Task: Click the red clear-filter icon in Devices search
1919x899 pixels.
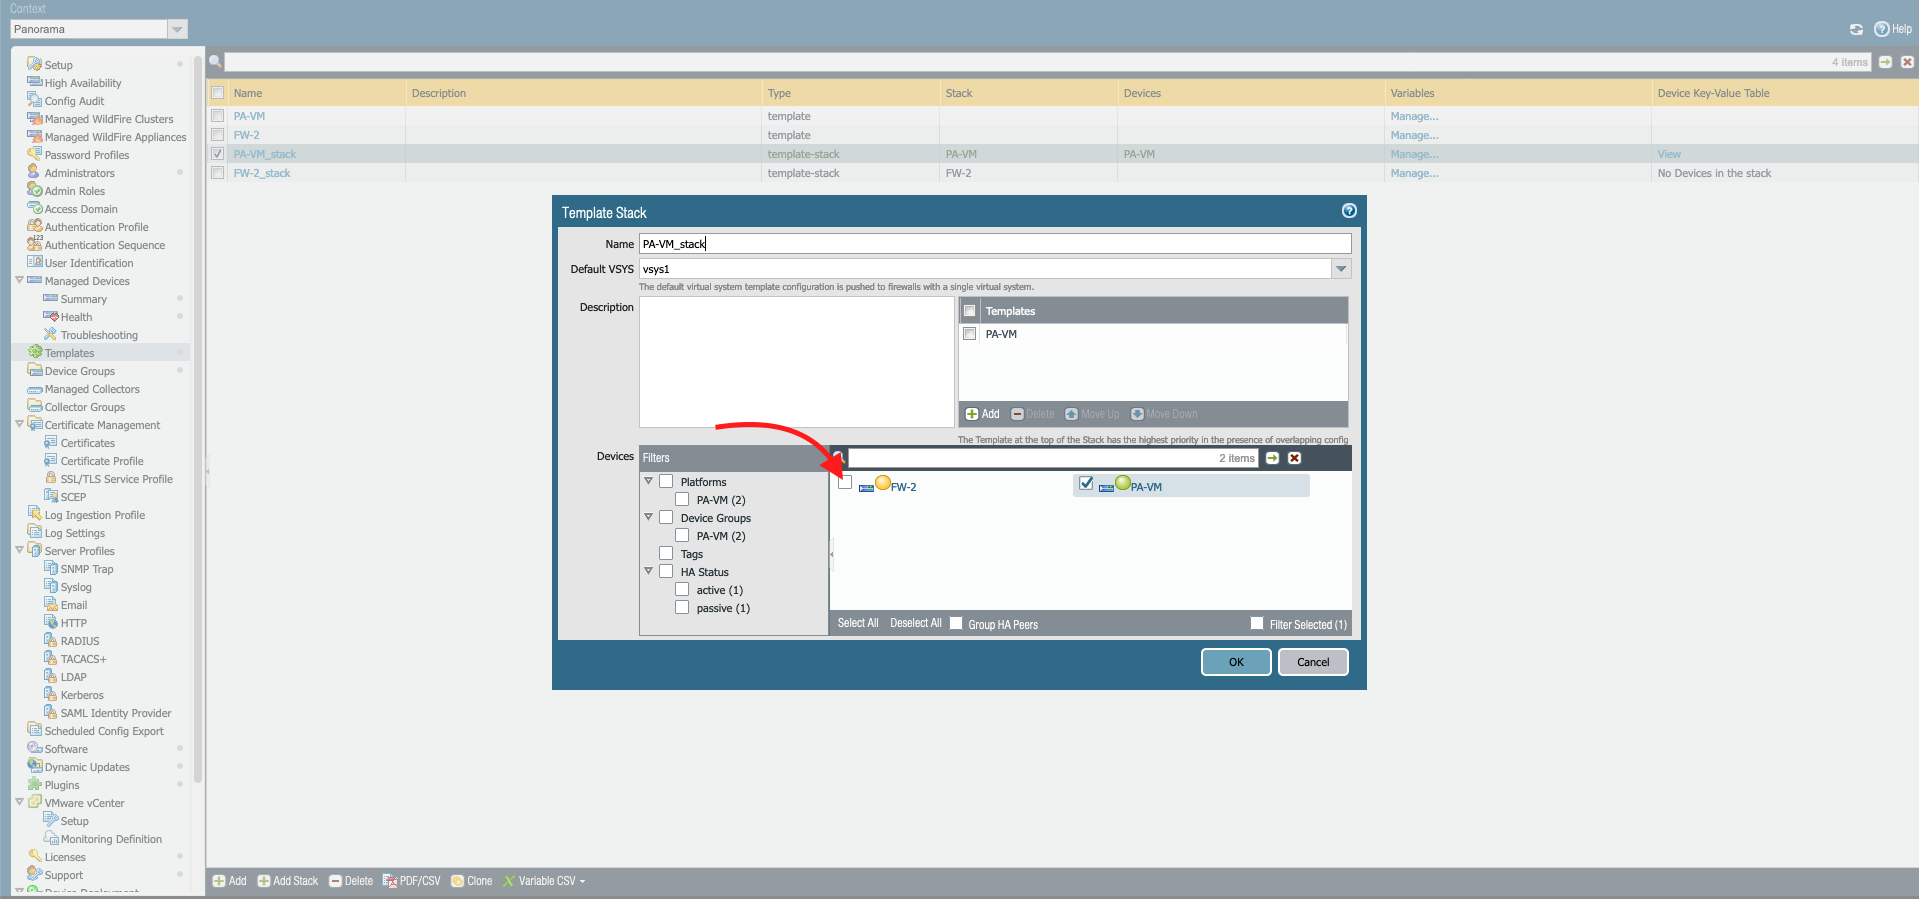Action: point(1294,458)
